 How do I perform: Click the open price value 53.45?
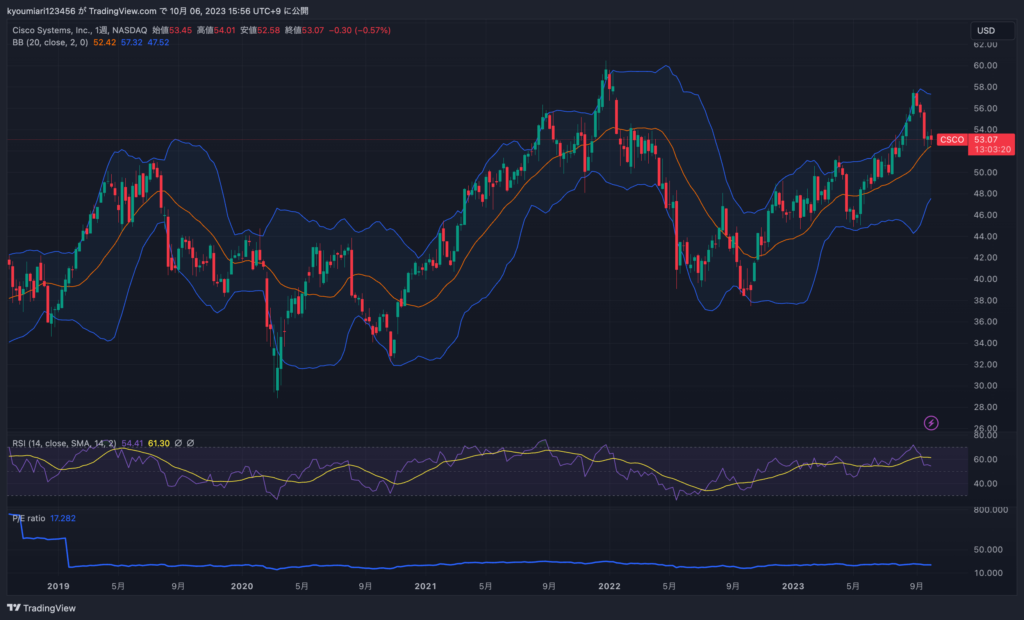click(x=180, y=30)
